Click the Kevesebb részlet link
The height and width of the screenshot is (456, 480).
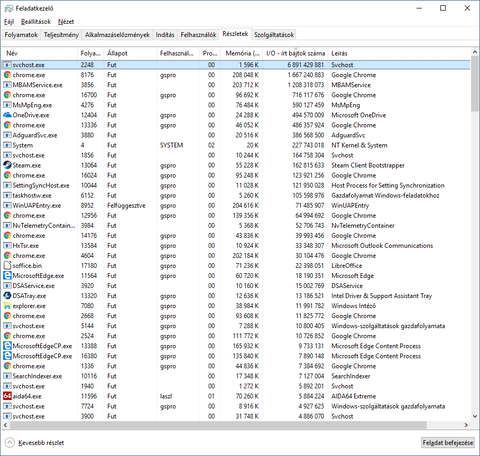41,443
